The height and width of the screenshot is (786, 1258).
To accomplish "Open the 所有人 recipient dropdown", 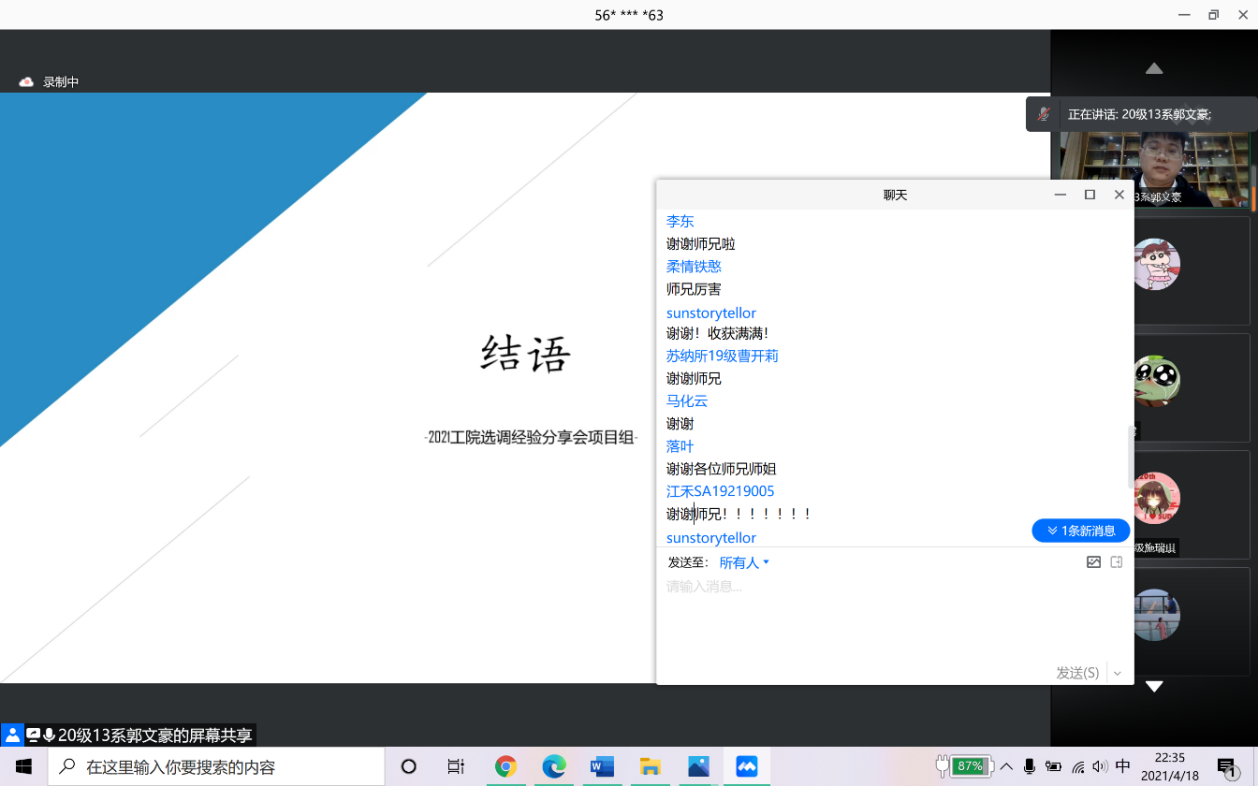I will click(x=744, y=563).
